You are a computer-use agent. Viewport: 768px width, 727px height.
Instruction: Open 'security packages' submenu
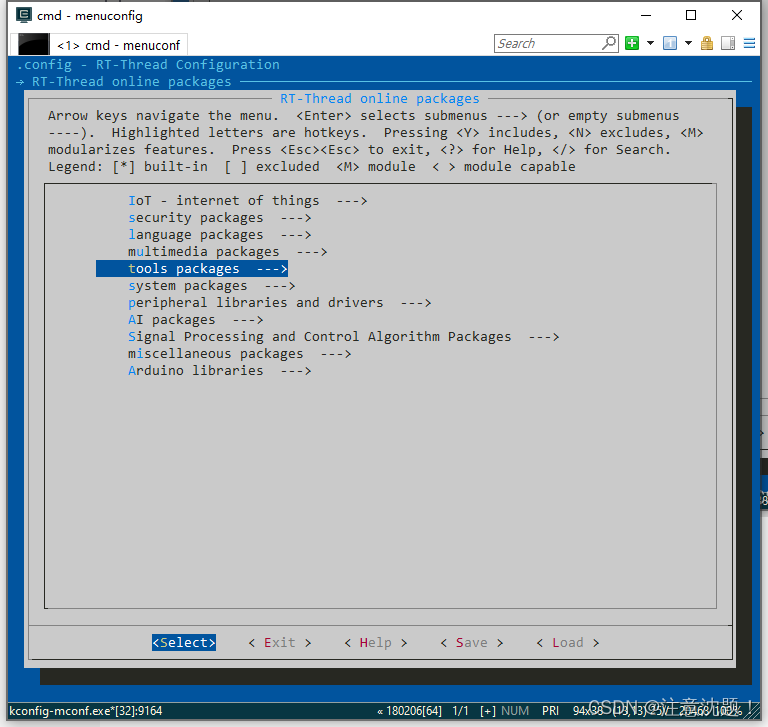(219, 218)
